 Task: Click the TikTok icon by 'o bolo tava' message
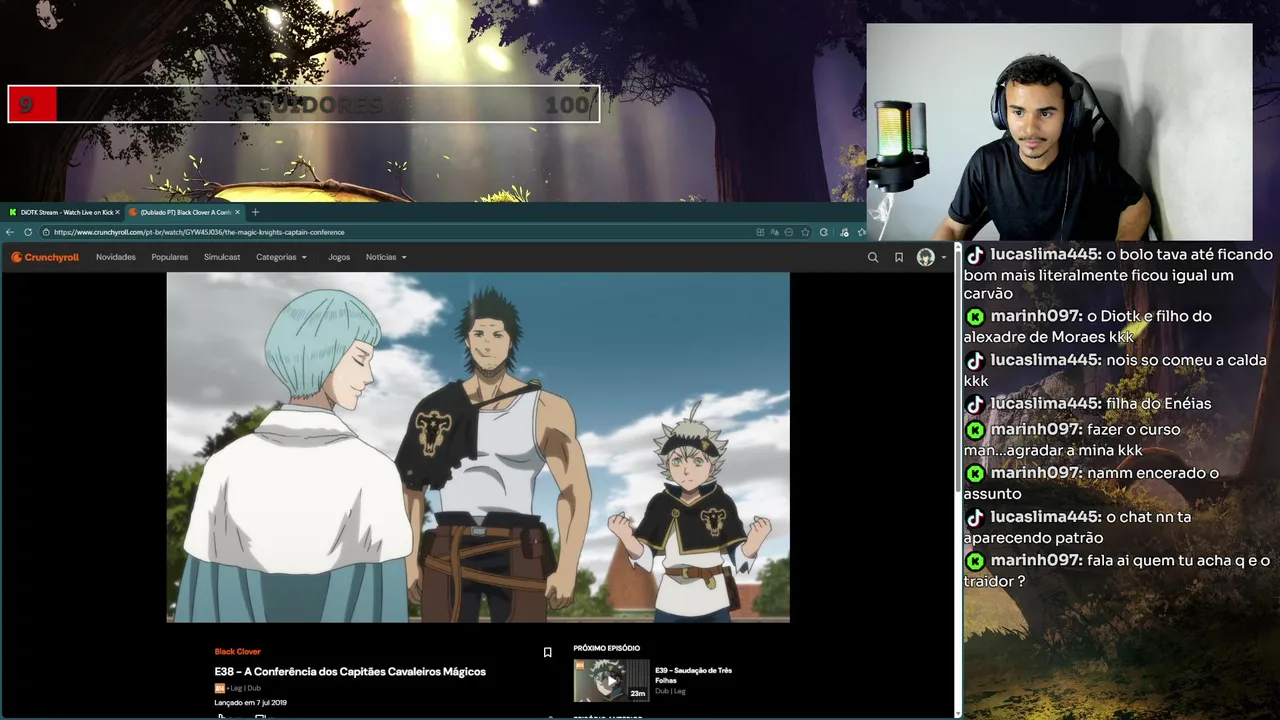pos(975,255)
